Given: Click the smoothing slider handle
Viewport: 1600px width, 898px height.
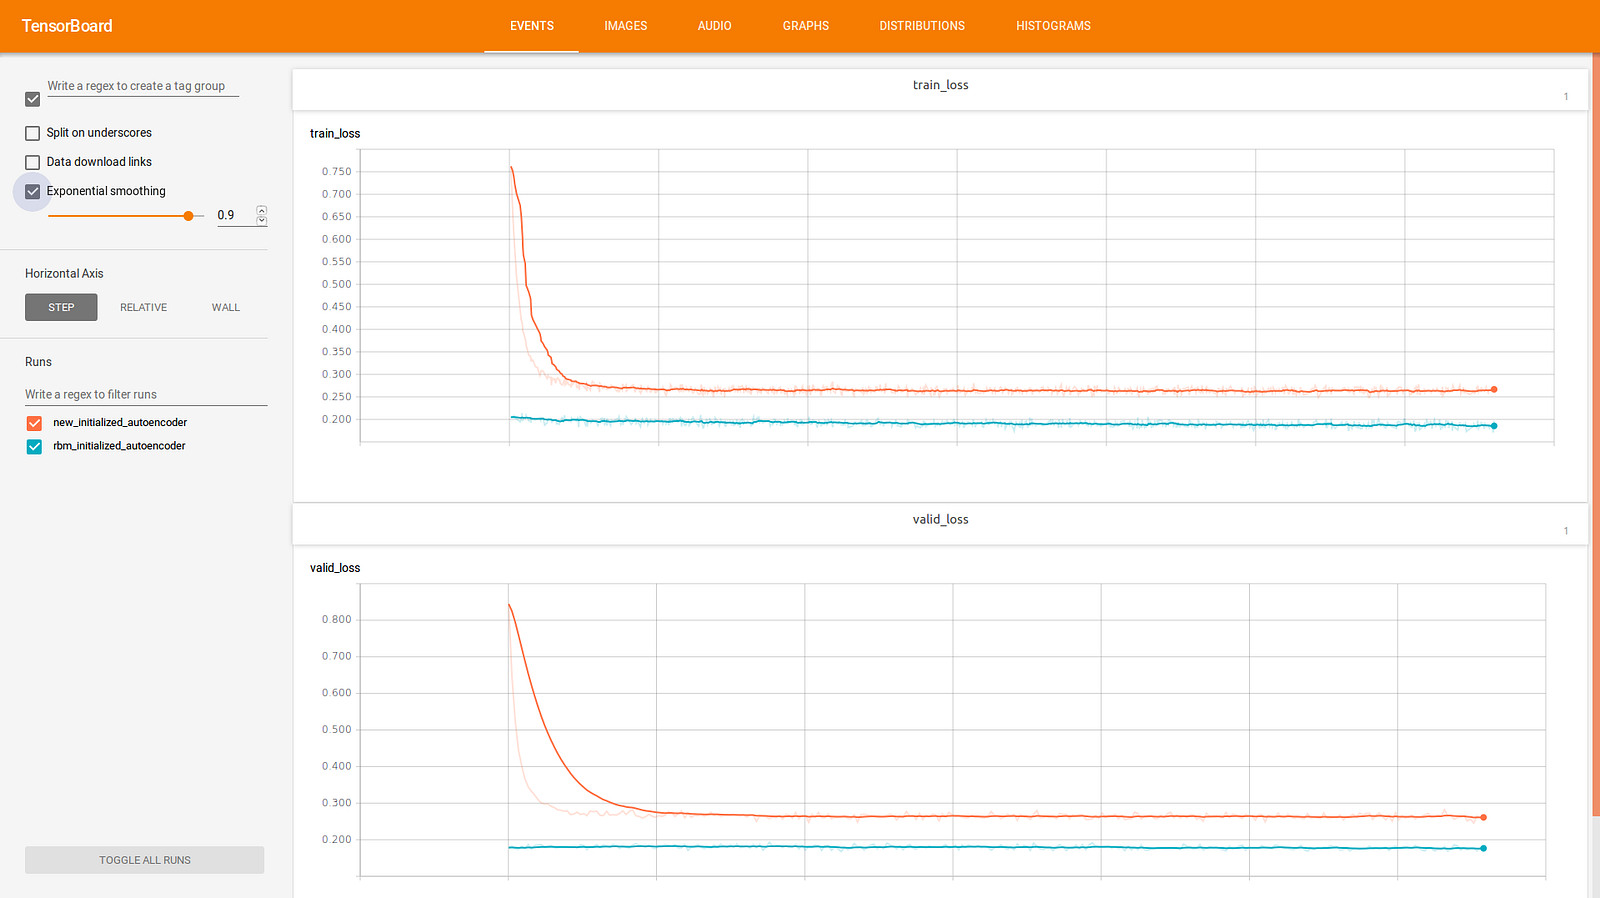Looking at the screenshot, I should click(x=188, y=216).
